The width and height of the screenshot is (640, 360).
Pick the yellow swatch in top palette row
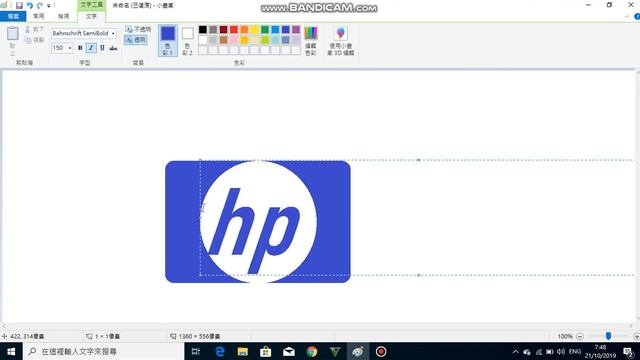click(255, 29)
